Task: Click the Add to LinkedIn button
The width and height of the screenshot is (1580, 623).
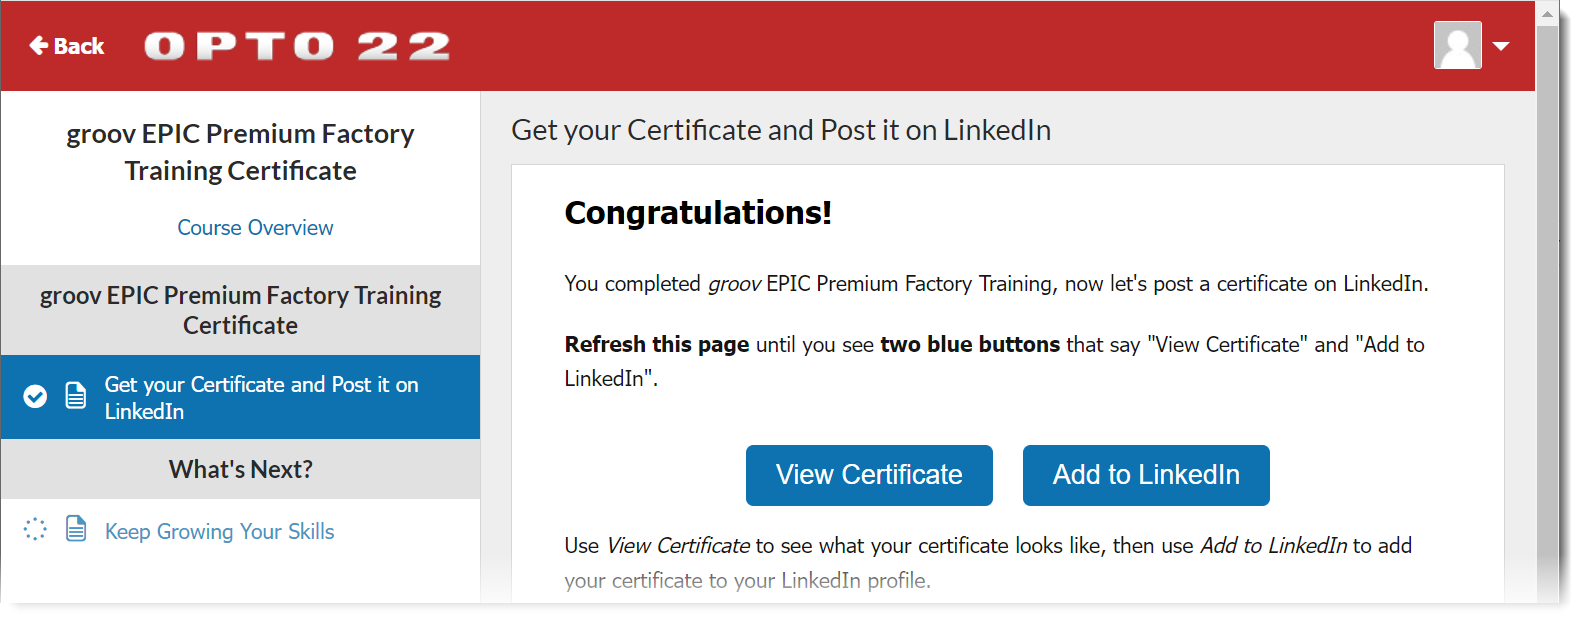Action: pyautogui.click(x=1146, y=475)
